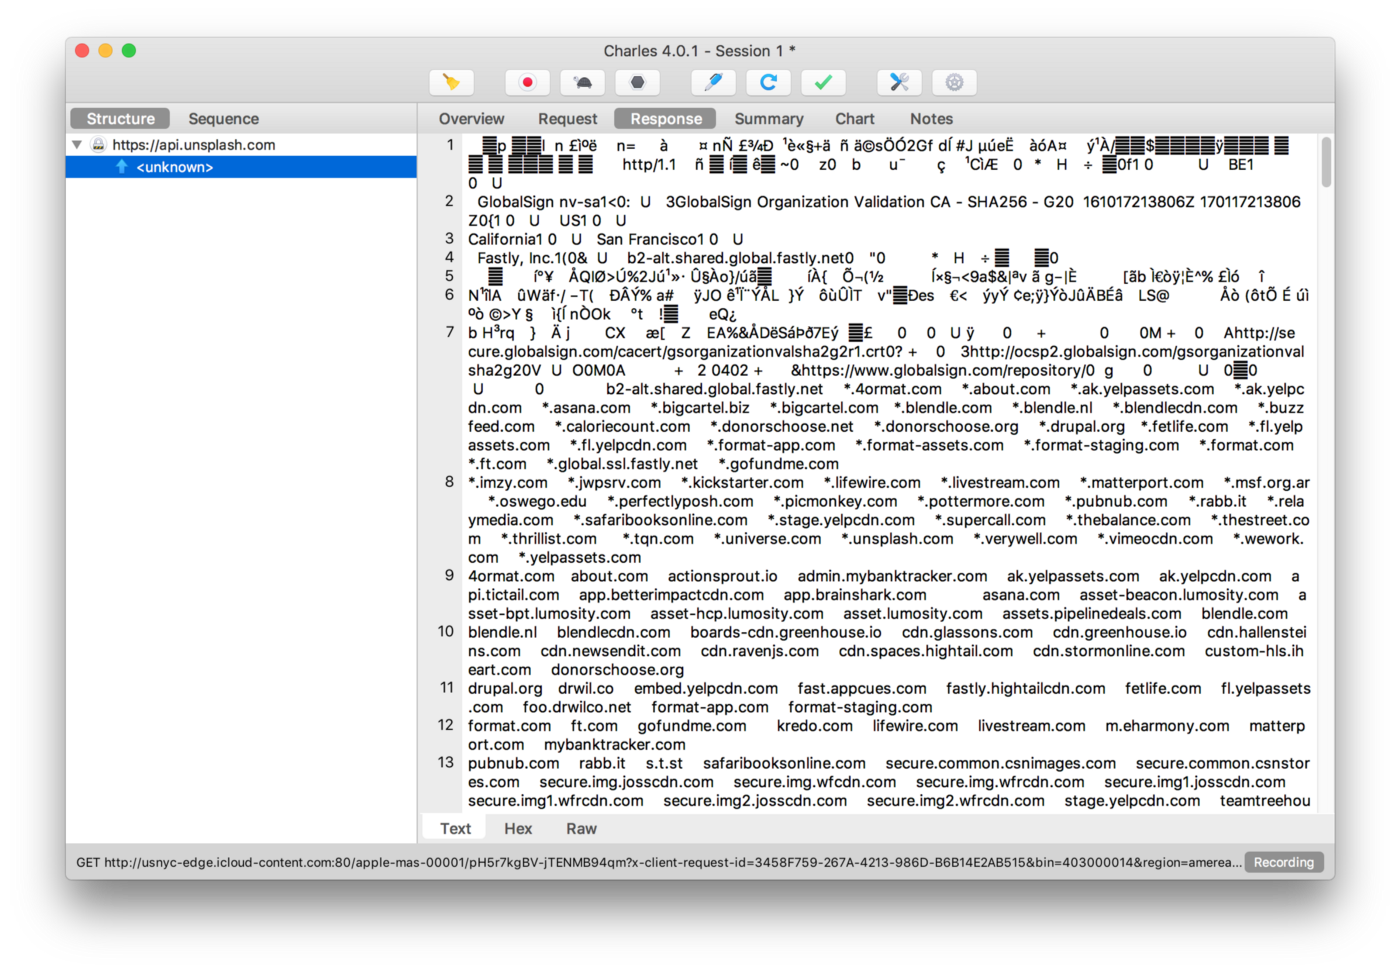Open the Overview tab
The width and height of the screenshot is (1400, 973).
pyautogui.click(x=471, y=118)
